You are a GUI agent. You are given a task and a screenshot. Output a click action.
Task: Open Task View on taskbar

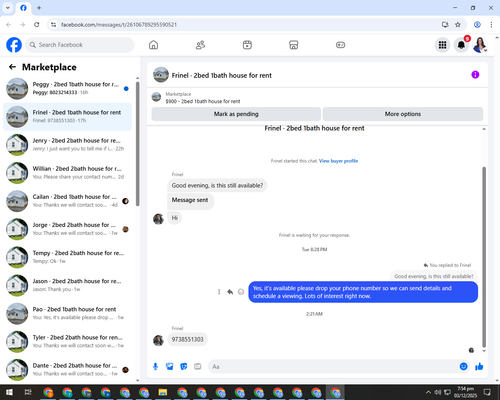28,392
